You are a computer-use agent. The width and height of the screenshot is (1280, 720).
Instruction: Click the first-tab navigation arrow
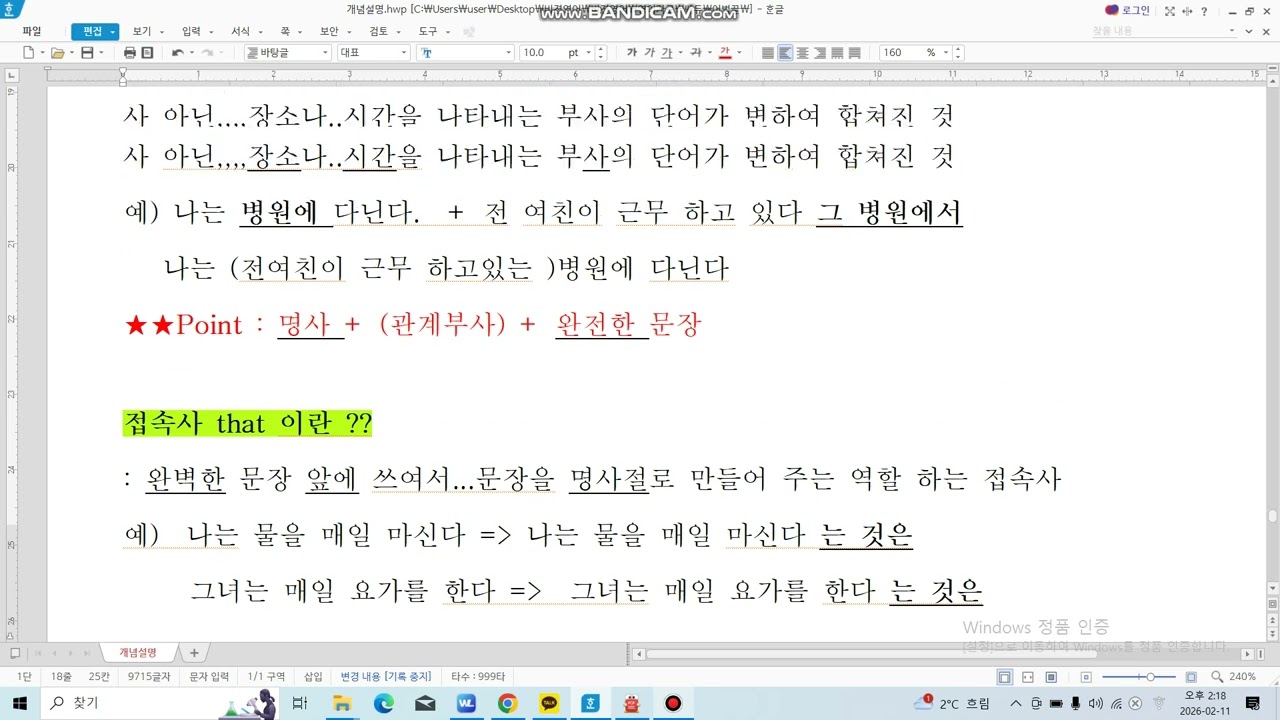[x=40, y=653]
